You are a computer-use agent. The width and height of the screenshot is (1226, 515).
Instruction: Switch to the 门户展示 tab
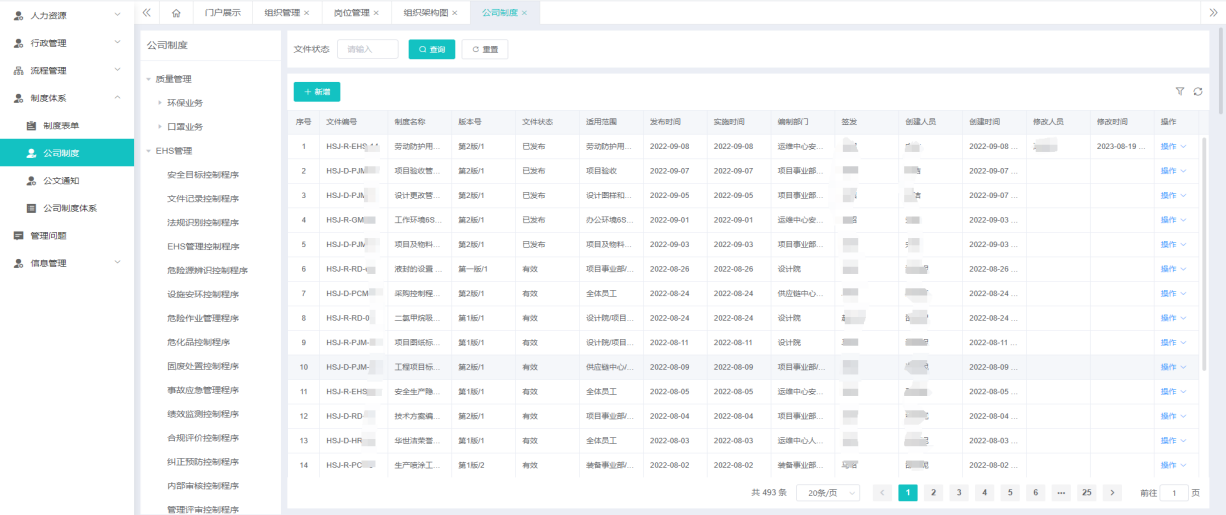tap(222, 13)
